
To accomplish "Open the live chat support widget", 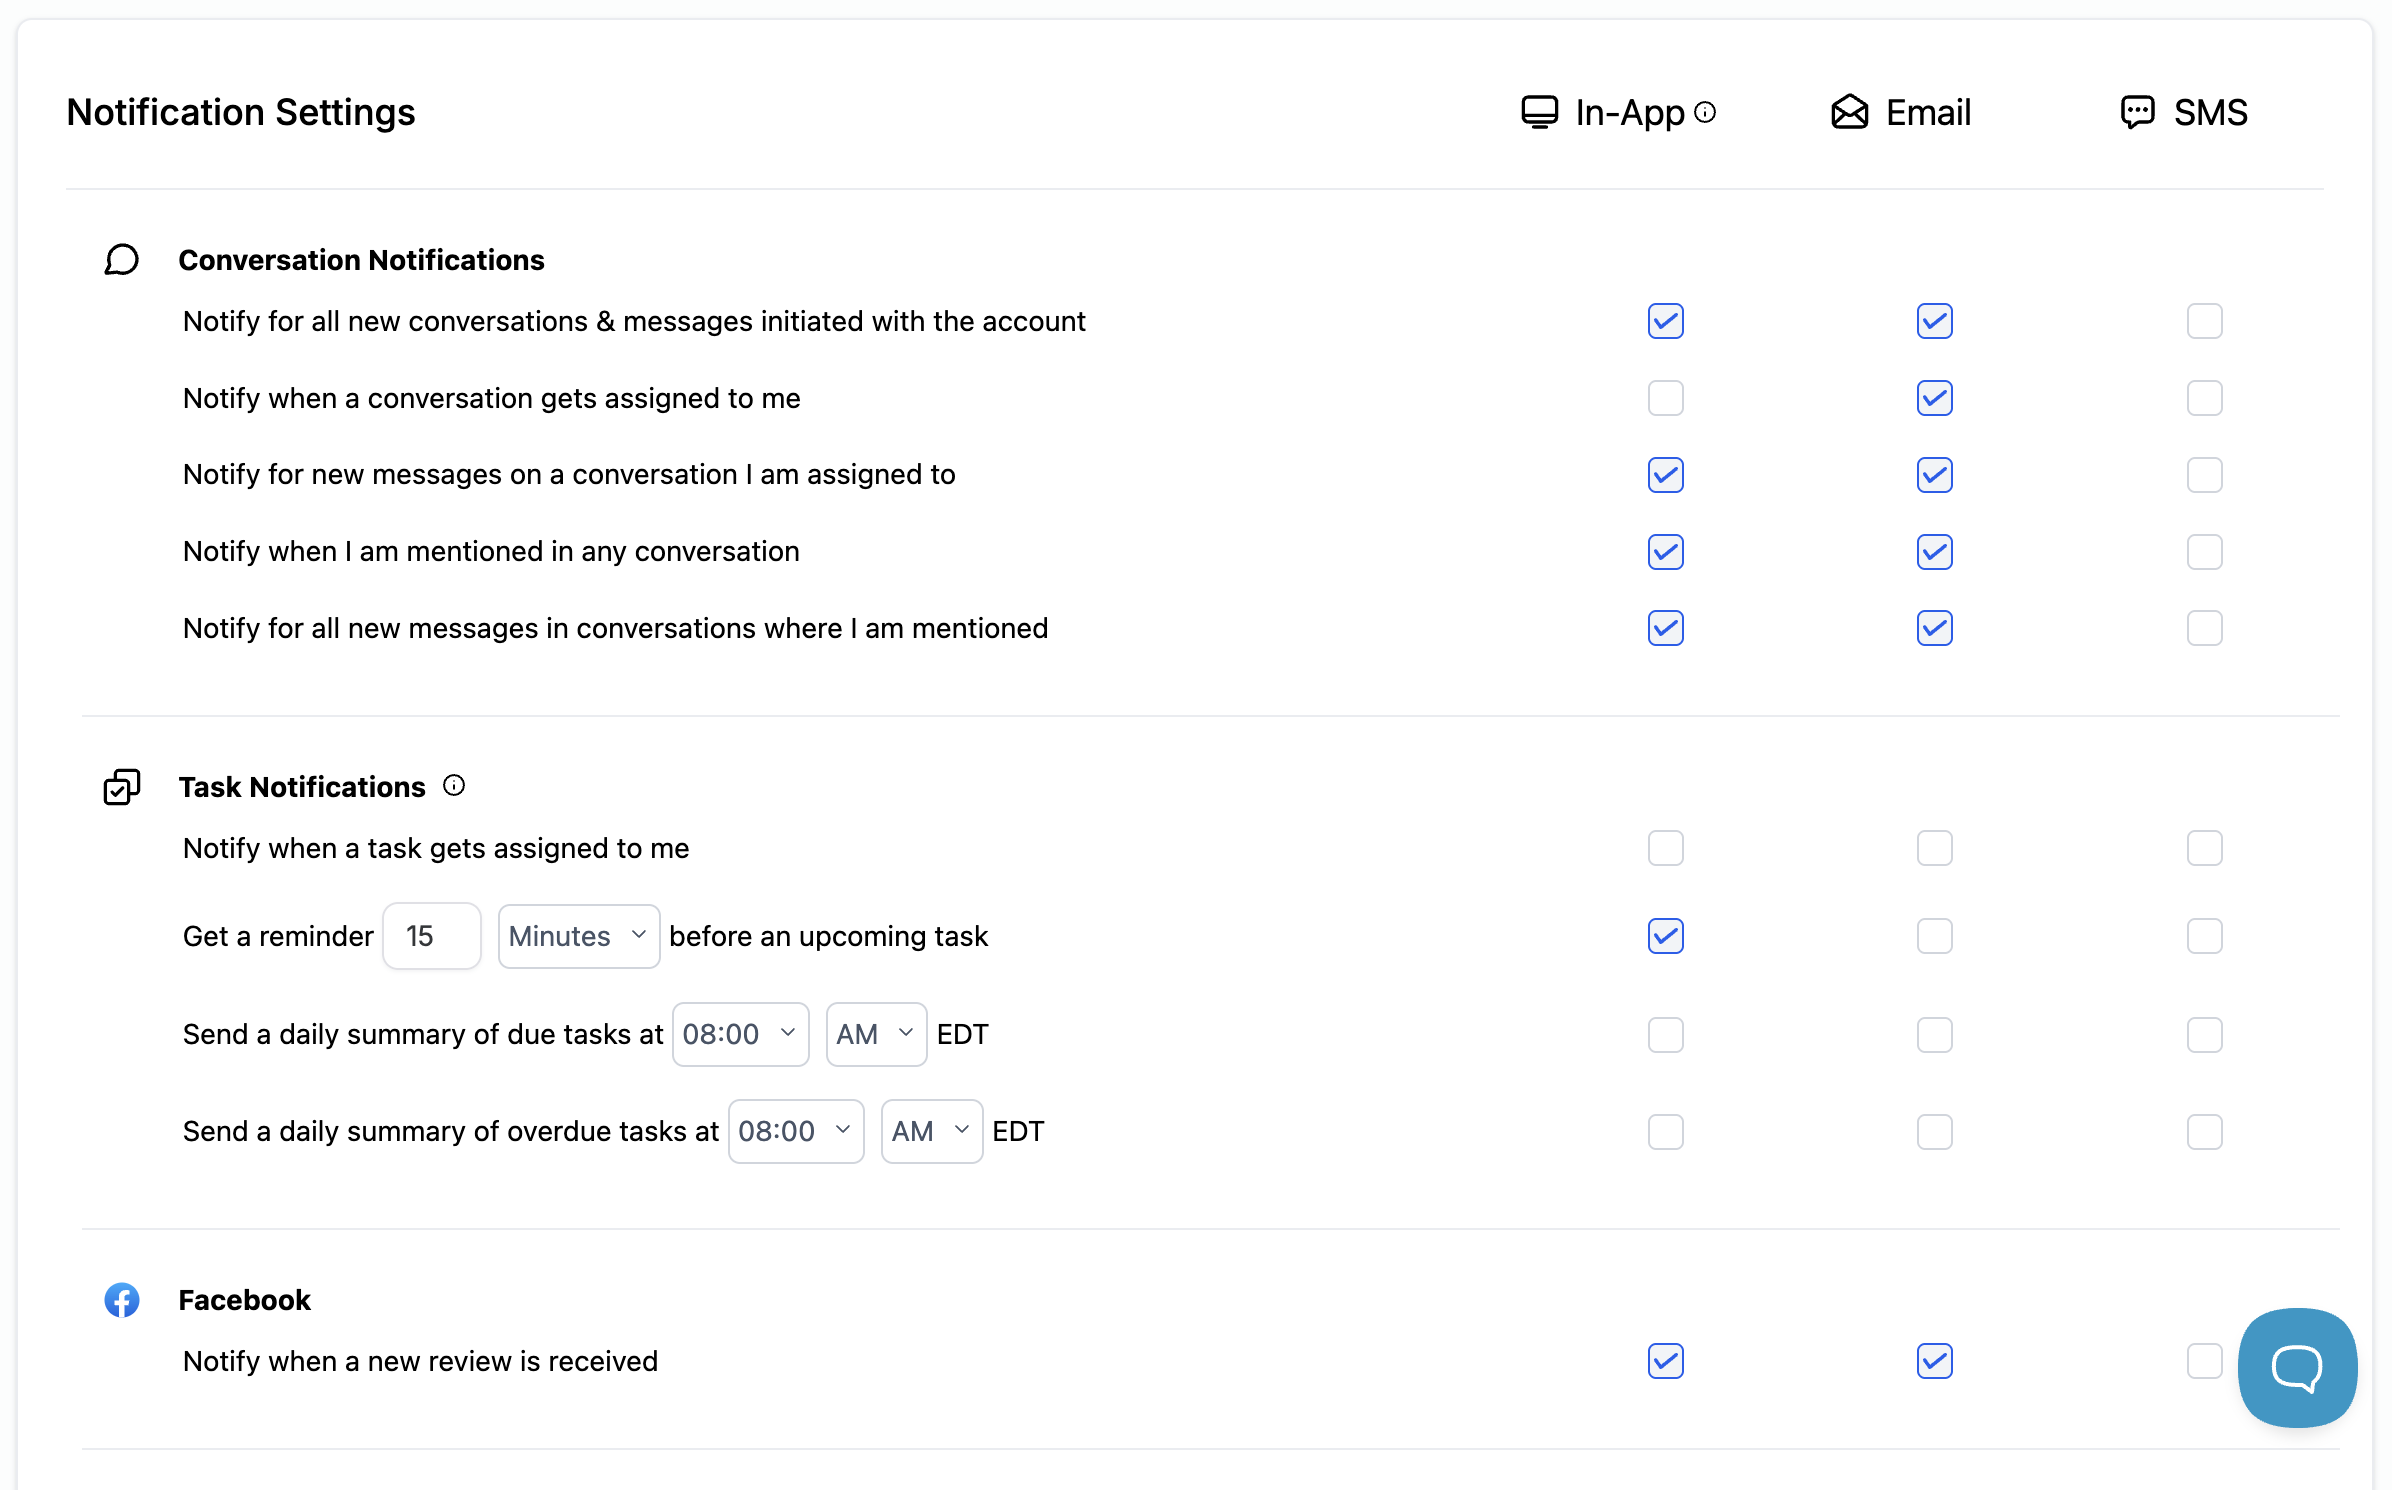I will coord(2296,1367).
